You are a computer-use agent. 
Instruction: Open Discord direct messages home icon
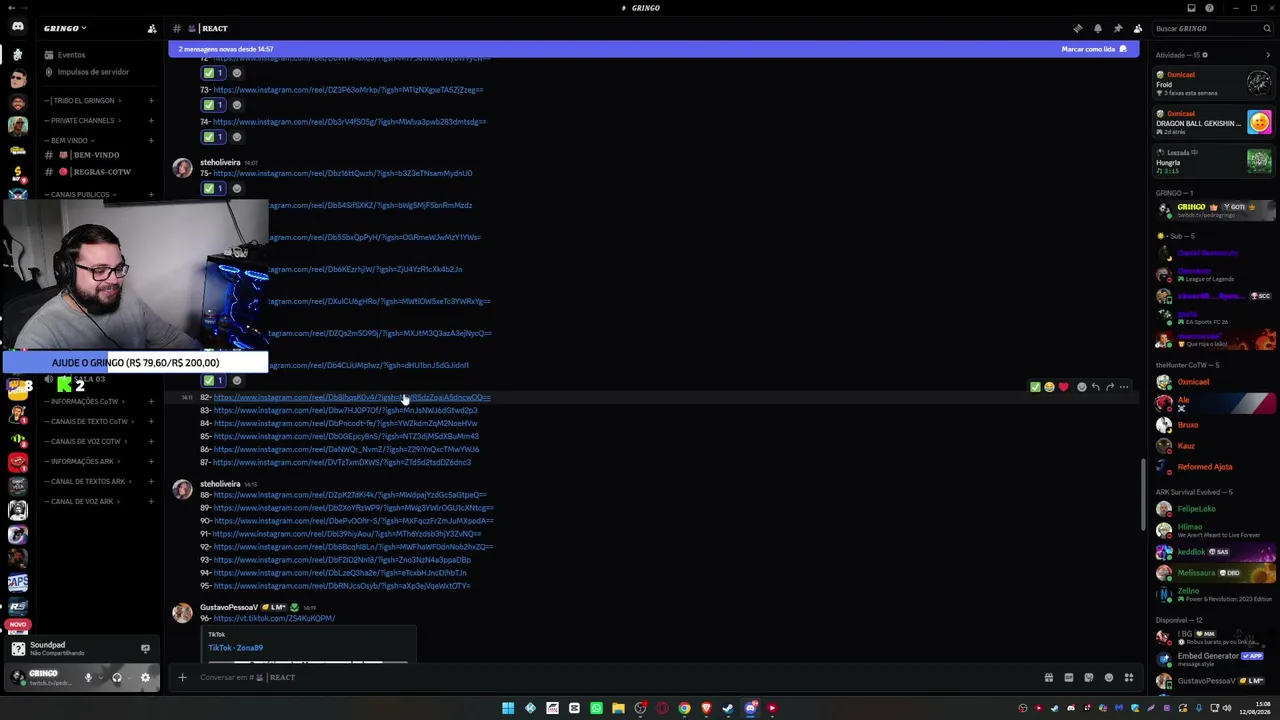coord(18,27)
